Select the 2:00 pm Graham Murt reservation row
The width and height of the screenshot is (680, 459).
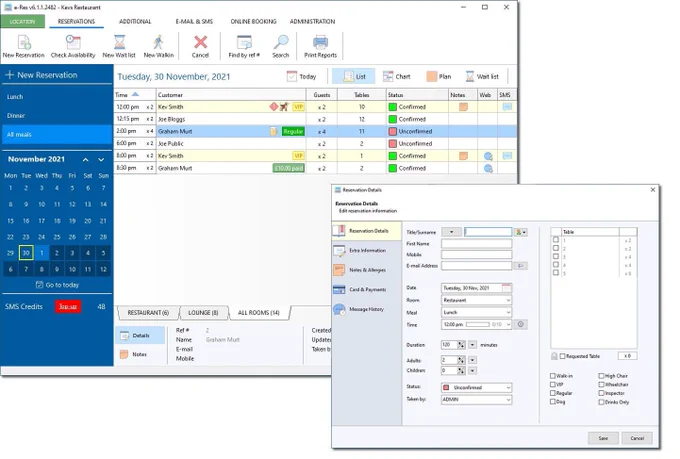315,131
